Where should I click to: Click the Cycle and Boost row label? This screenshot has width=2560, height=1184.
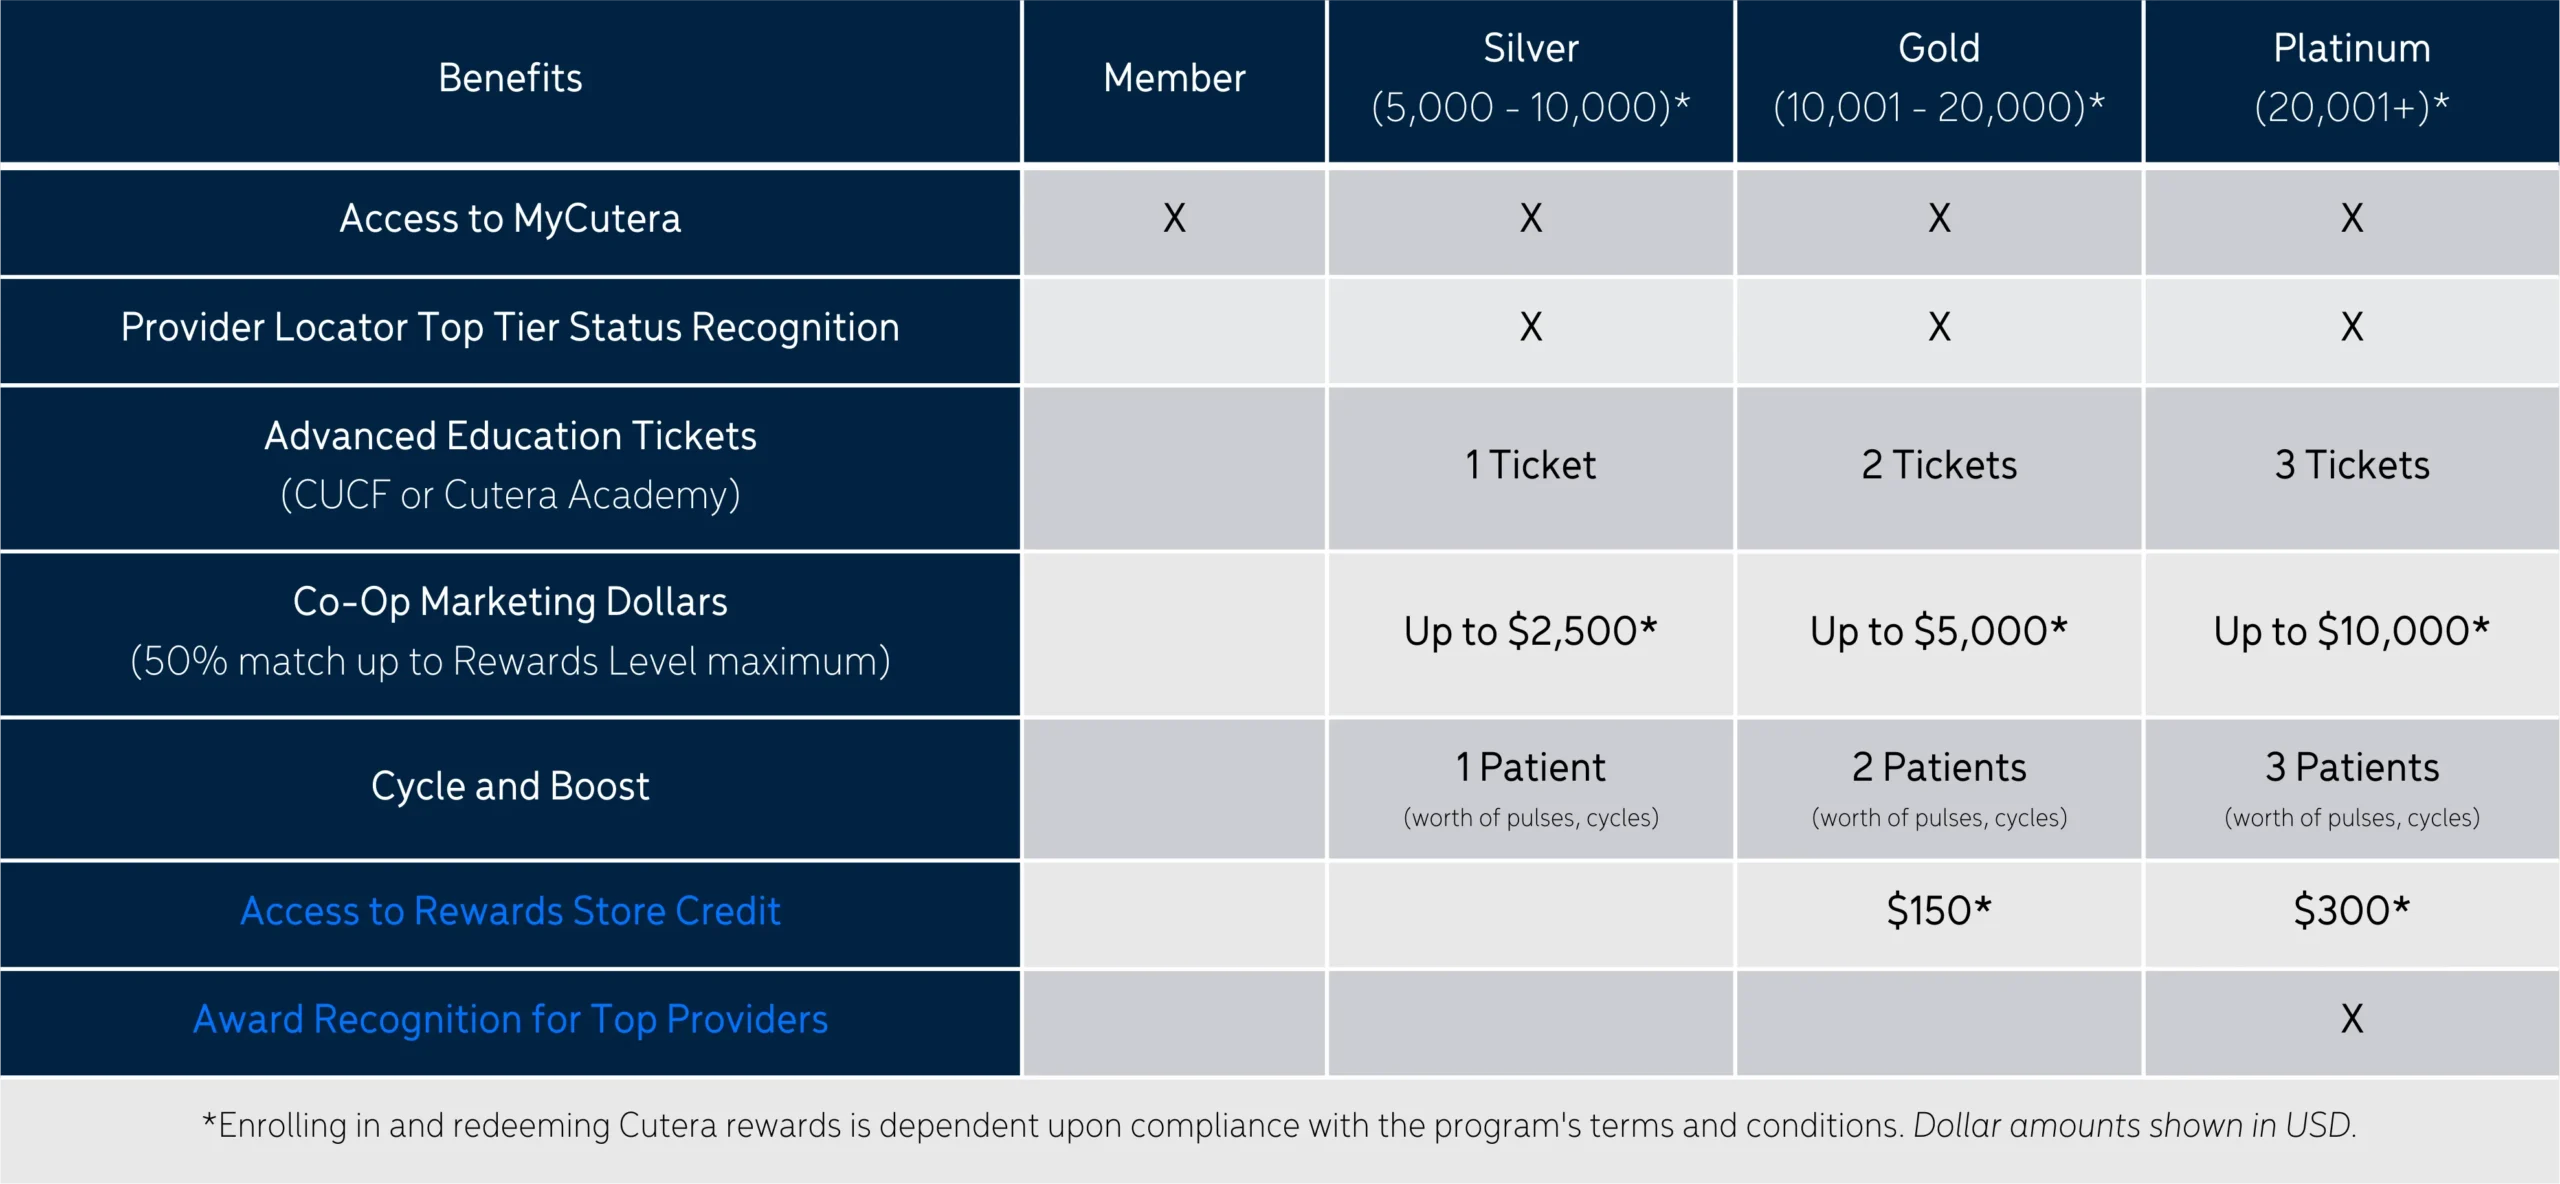[510, 788]
